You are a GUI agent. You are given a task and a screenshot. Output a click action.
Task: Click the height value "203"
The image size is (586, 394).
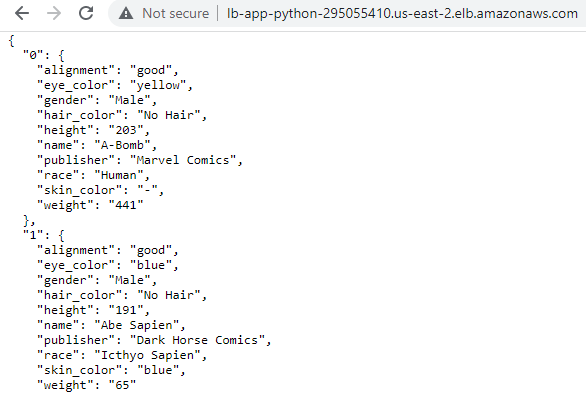[126, 130]
